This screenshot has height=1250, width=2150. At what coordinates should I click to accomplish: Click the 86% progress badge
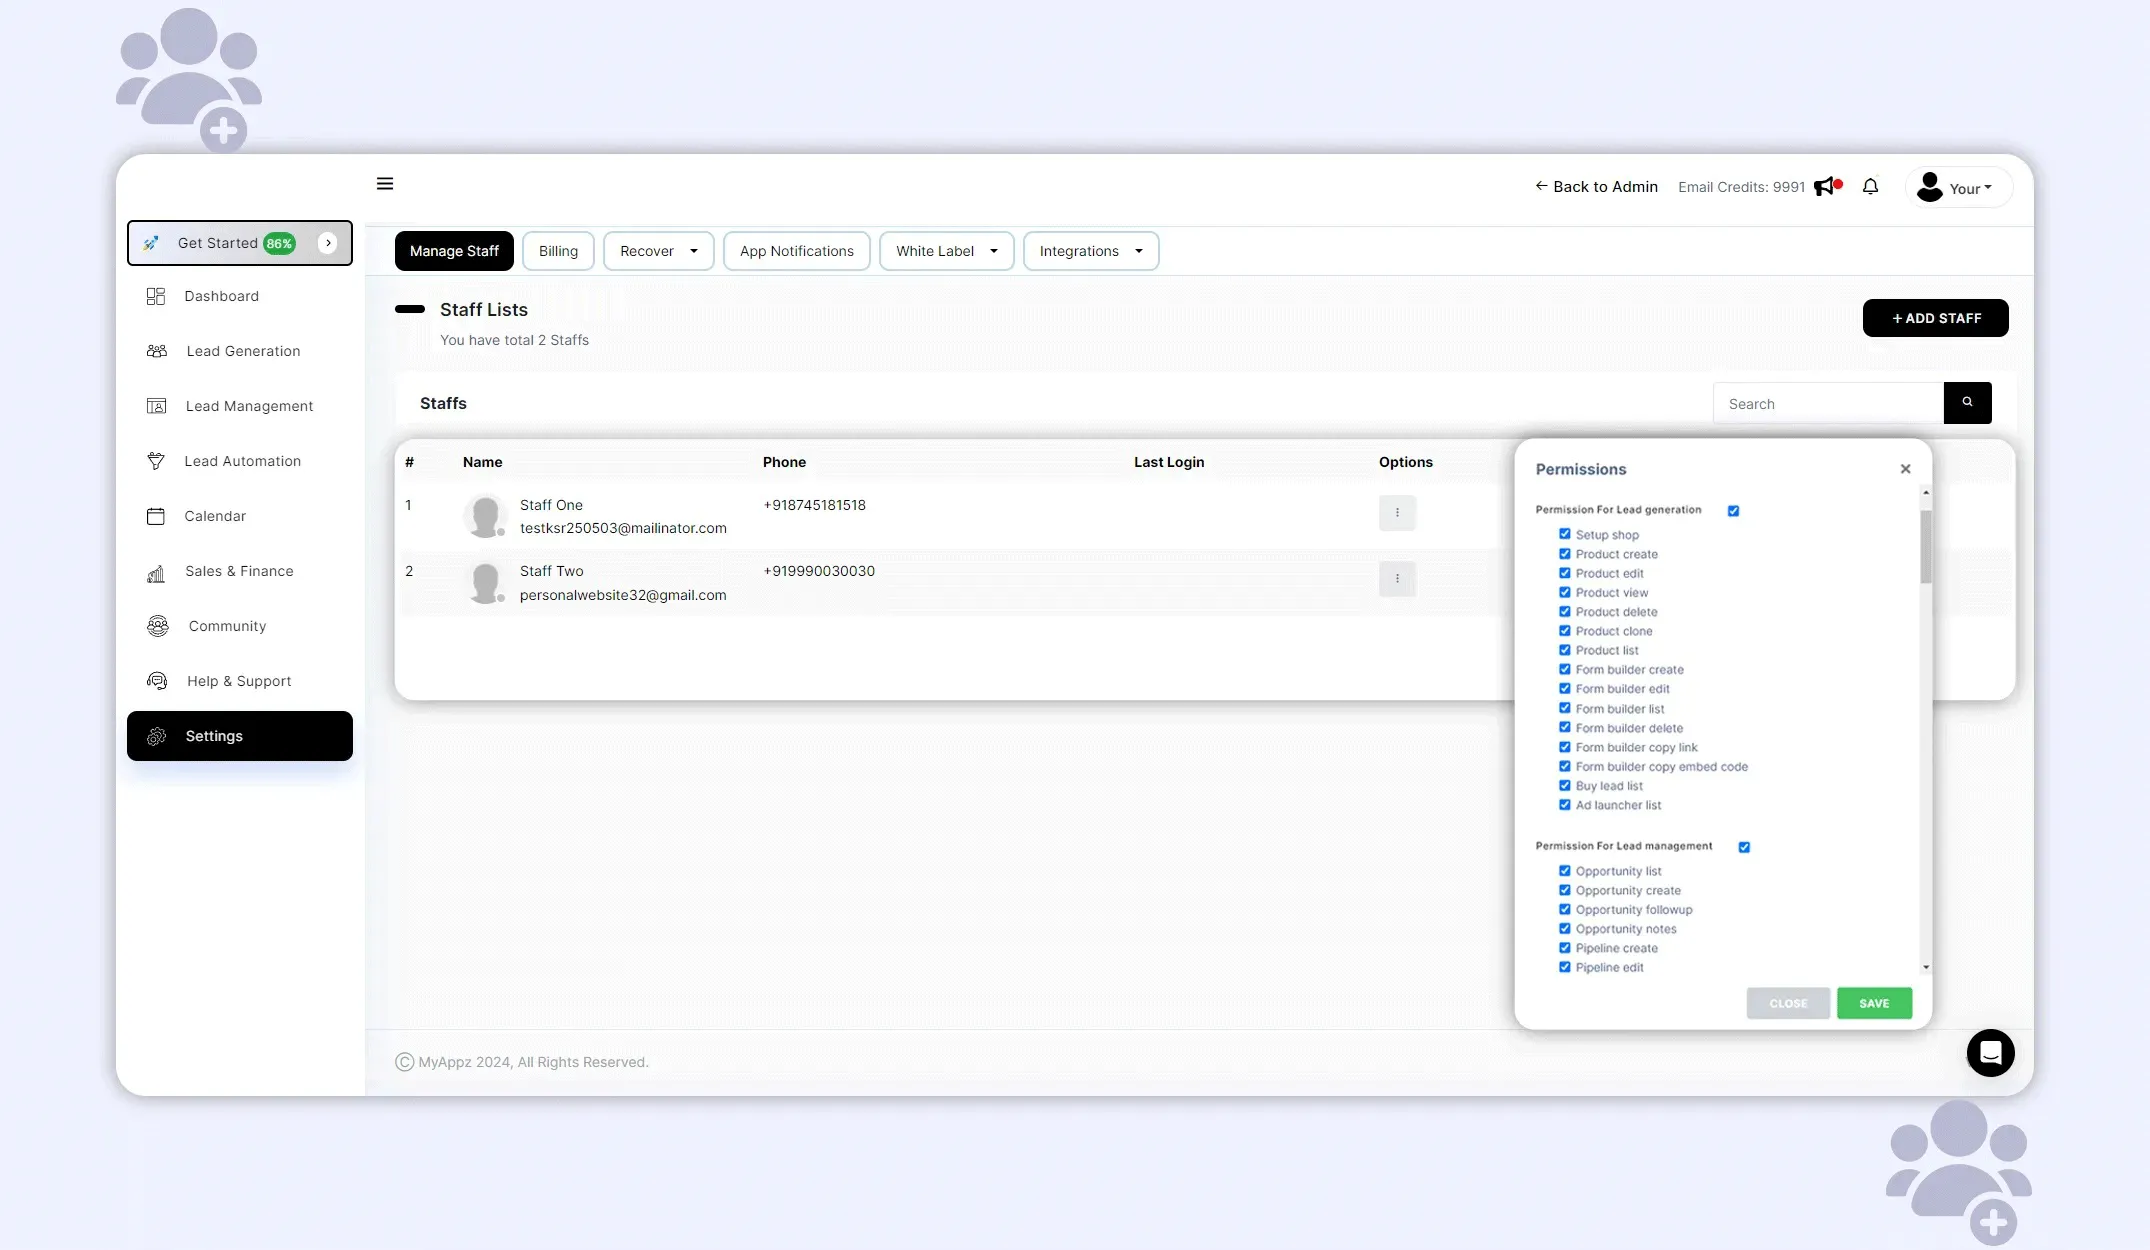279,243
